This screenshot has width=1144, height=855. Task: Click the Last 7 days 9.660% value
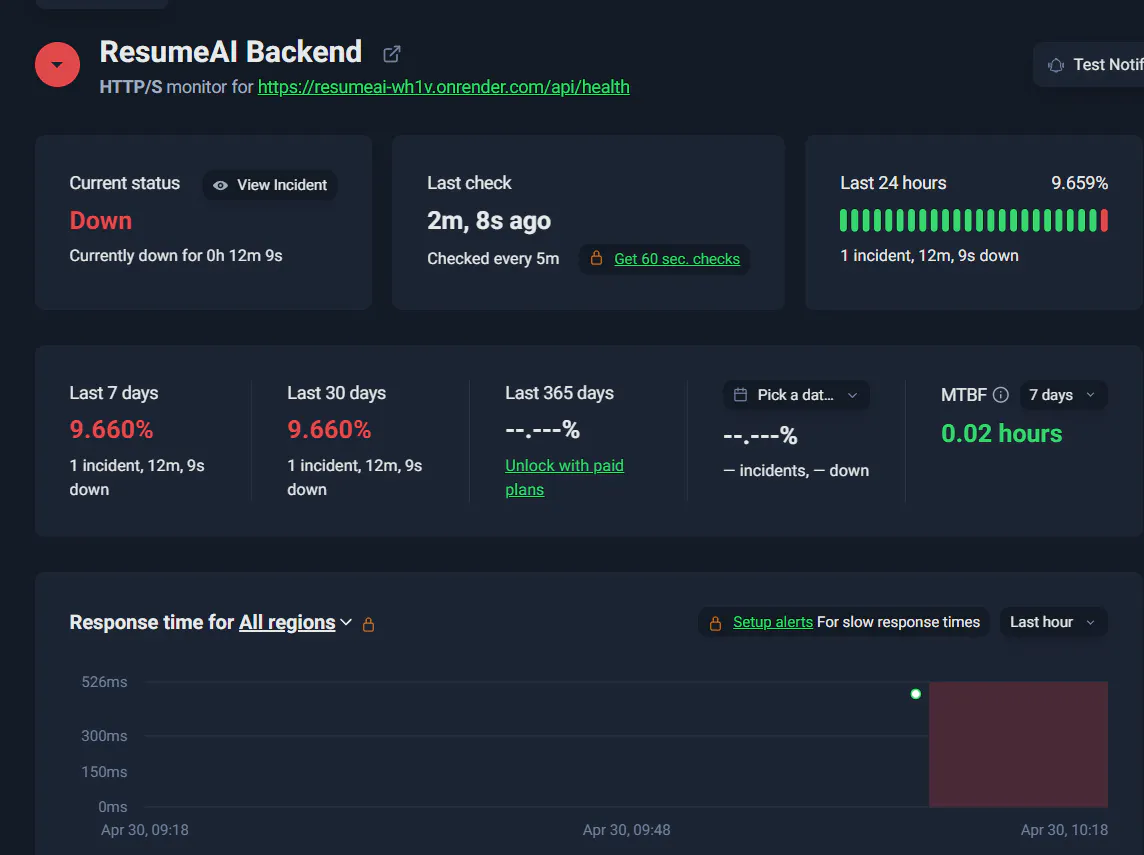[111, 430]
